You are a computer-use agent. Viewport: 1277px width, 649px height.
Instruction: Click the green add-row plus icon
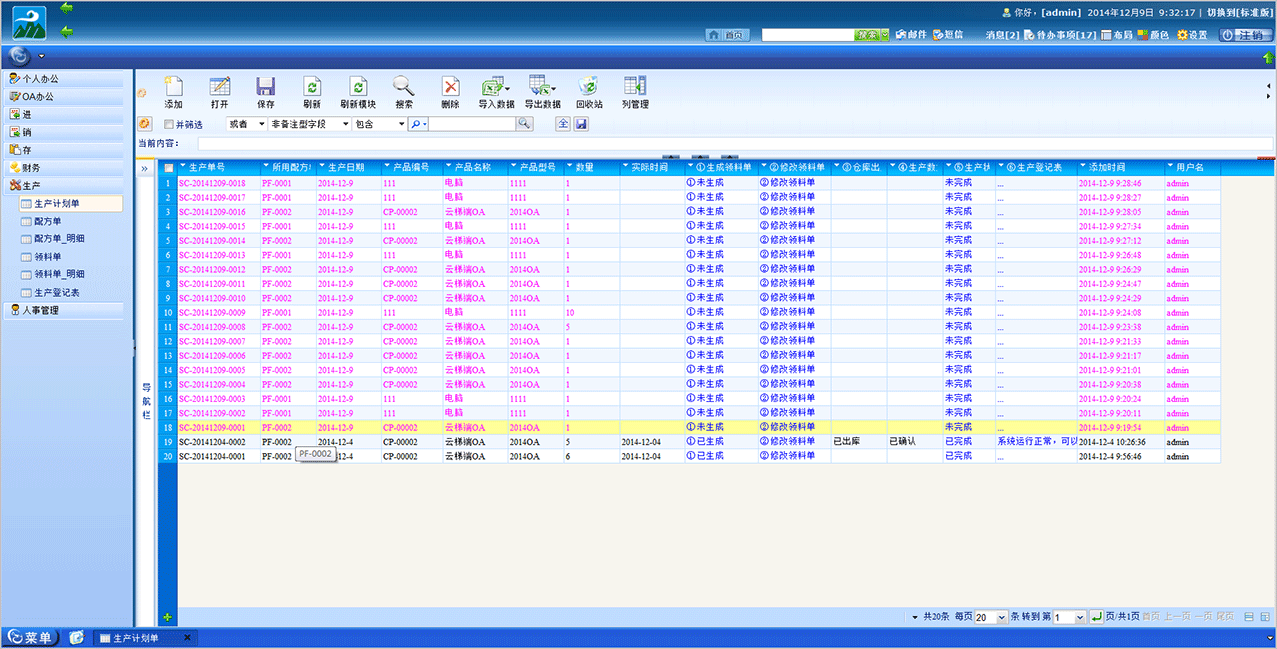(167, 617)
